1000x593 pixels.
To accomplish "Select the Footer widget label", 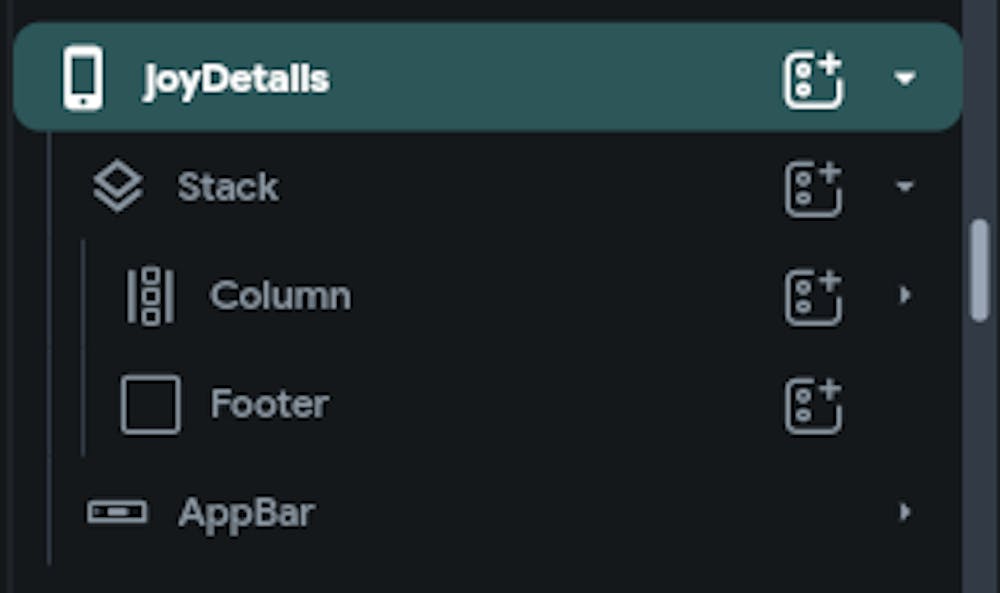I will pyautogui.click(x=269, y=405).
